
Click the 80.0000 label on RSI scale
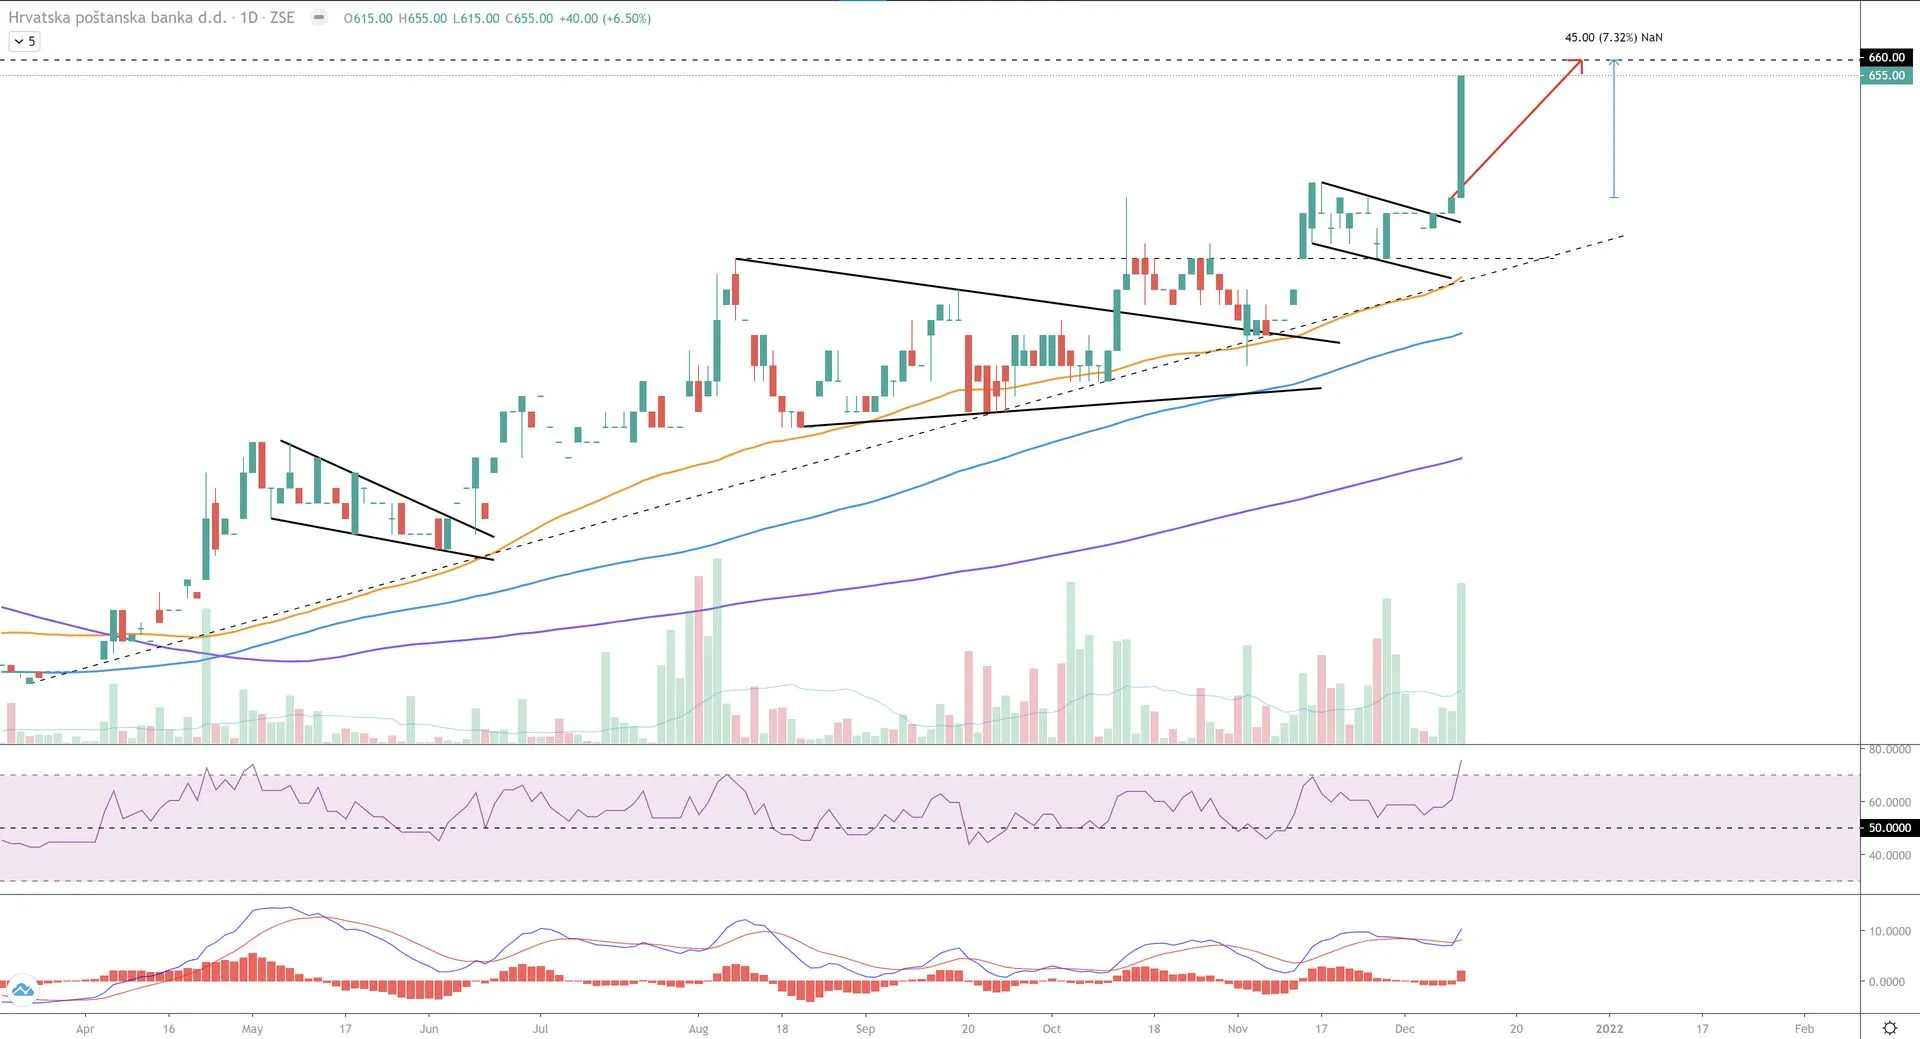[1889, 749]
